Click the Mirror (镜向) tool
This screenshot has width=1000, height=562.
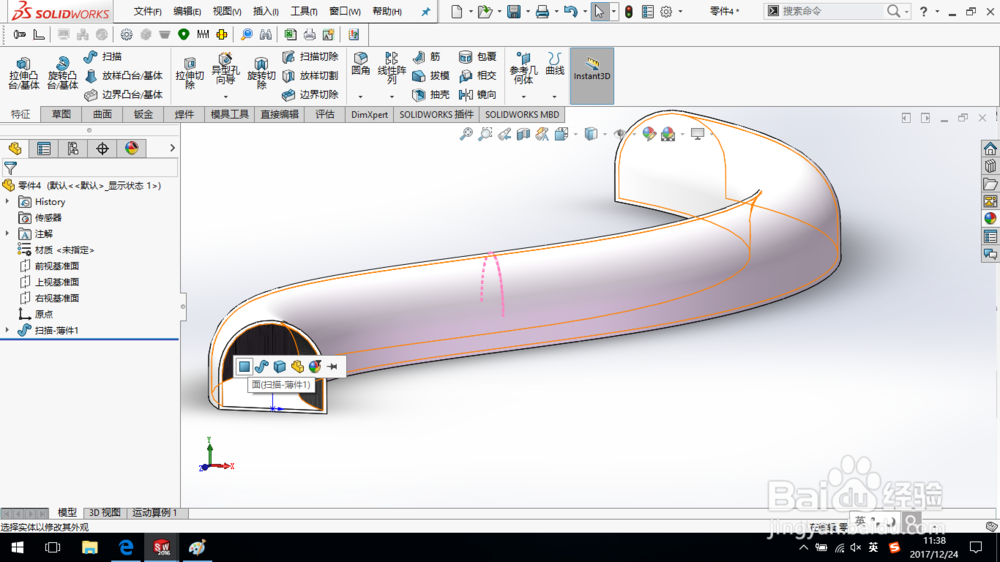point(478,94)
